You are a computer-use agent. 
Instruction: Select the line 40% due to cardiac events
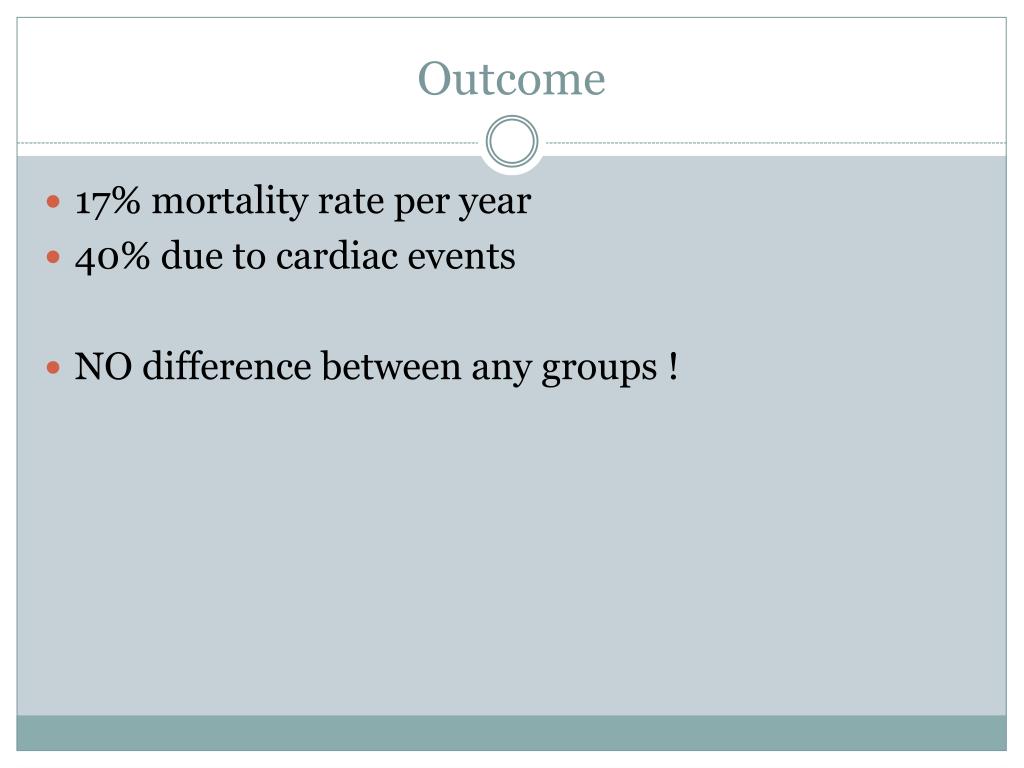295,256
